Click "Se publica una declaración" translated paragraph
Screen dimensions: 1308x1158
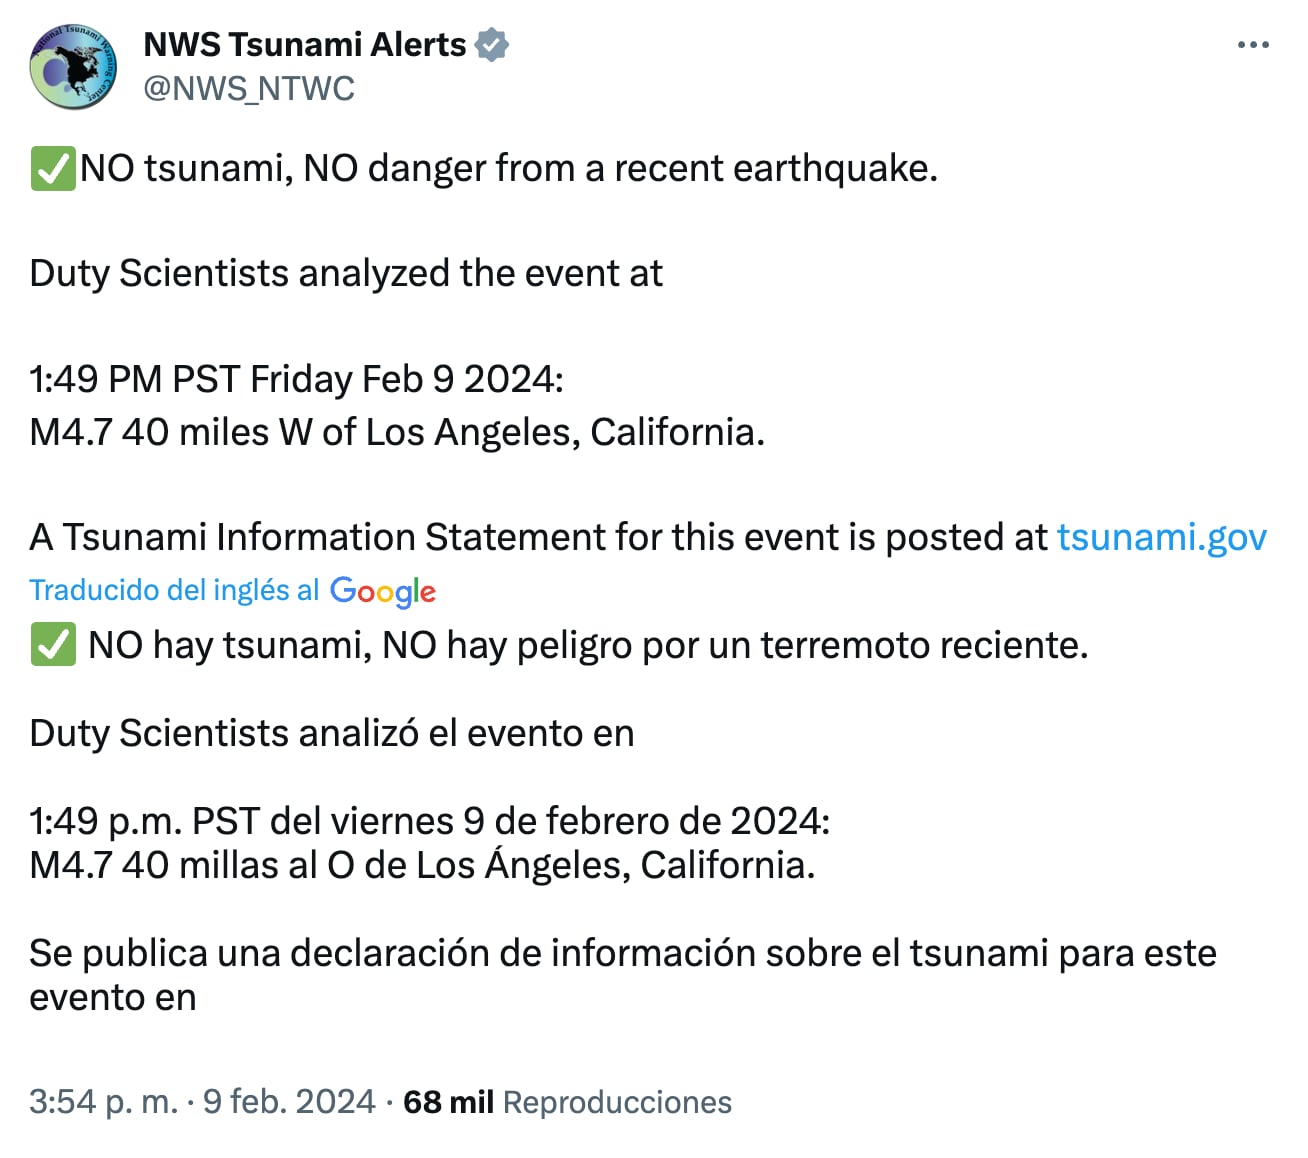(x=622, y=953)
